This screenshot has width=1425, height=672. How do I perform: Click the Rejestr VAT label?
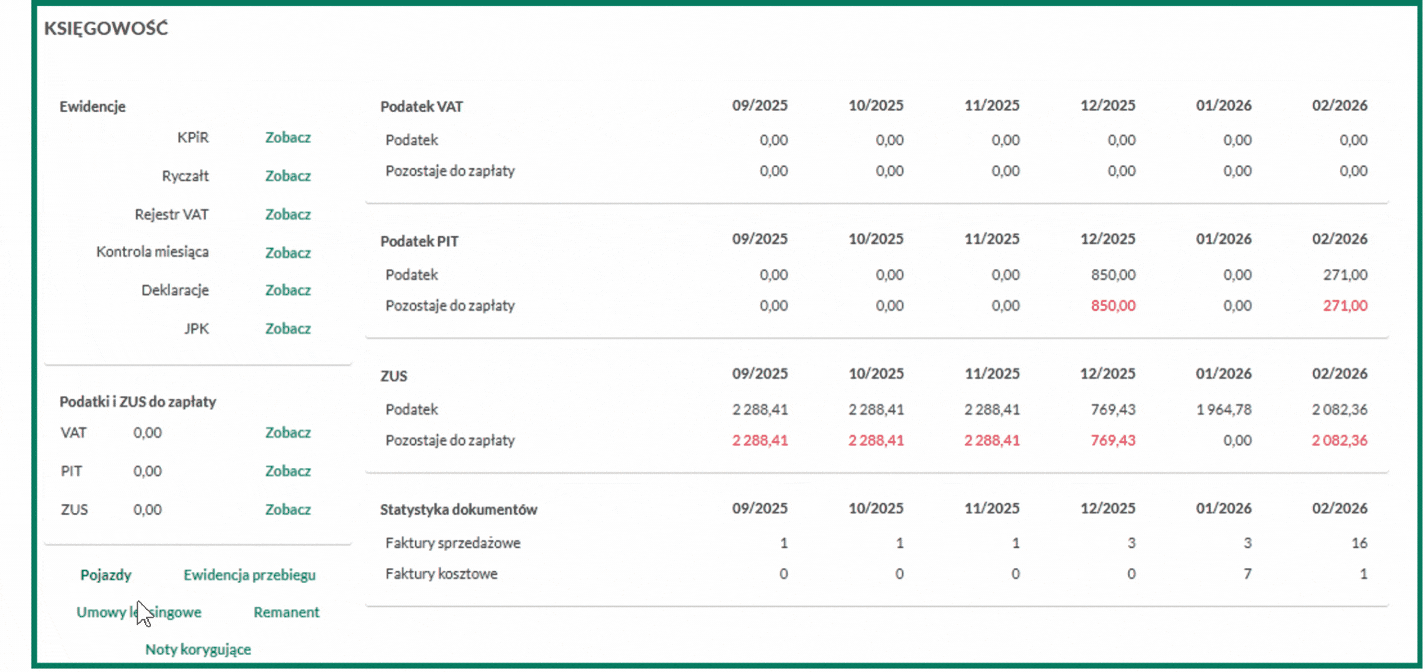pos(172,214)
